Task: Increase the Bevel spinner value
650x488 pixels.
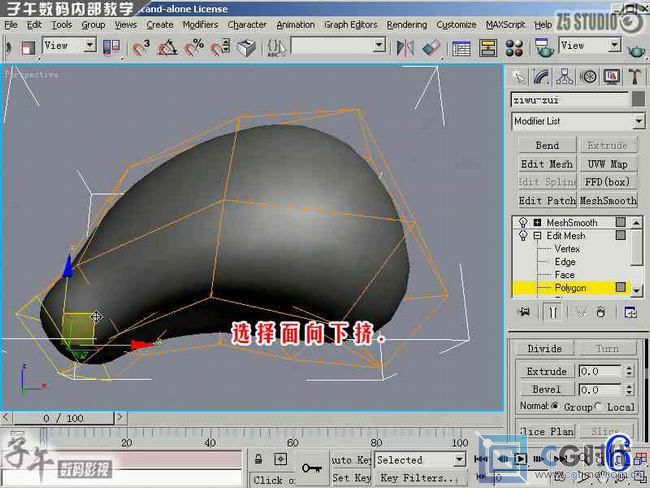Action: coord(630,386)
